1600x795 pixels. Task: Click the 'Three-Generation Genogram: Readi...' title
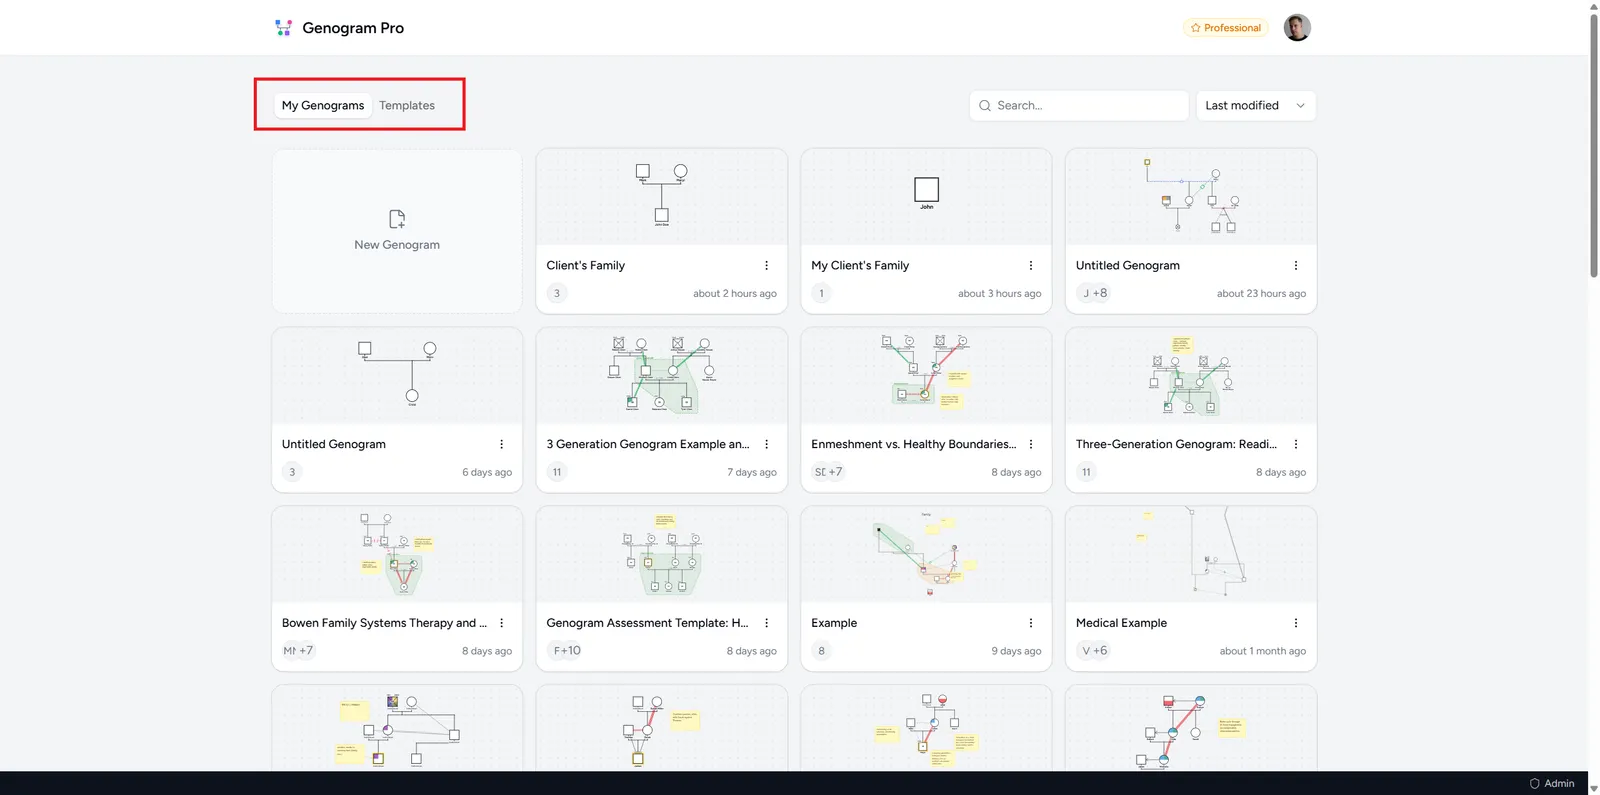tap(1176, 445)
